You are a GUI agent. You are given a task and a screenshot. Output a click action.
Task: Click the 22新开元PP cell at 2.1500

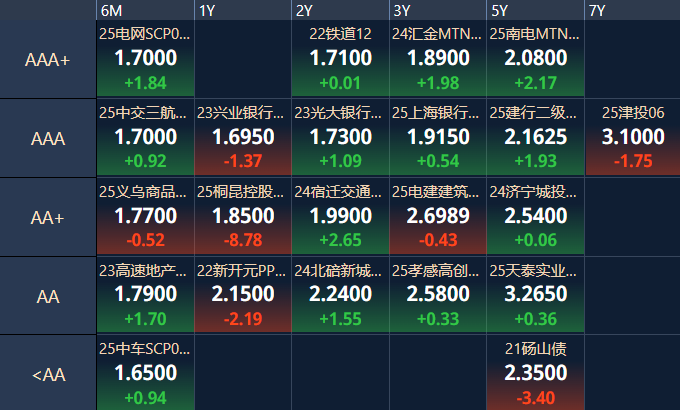coord(243,295)
